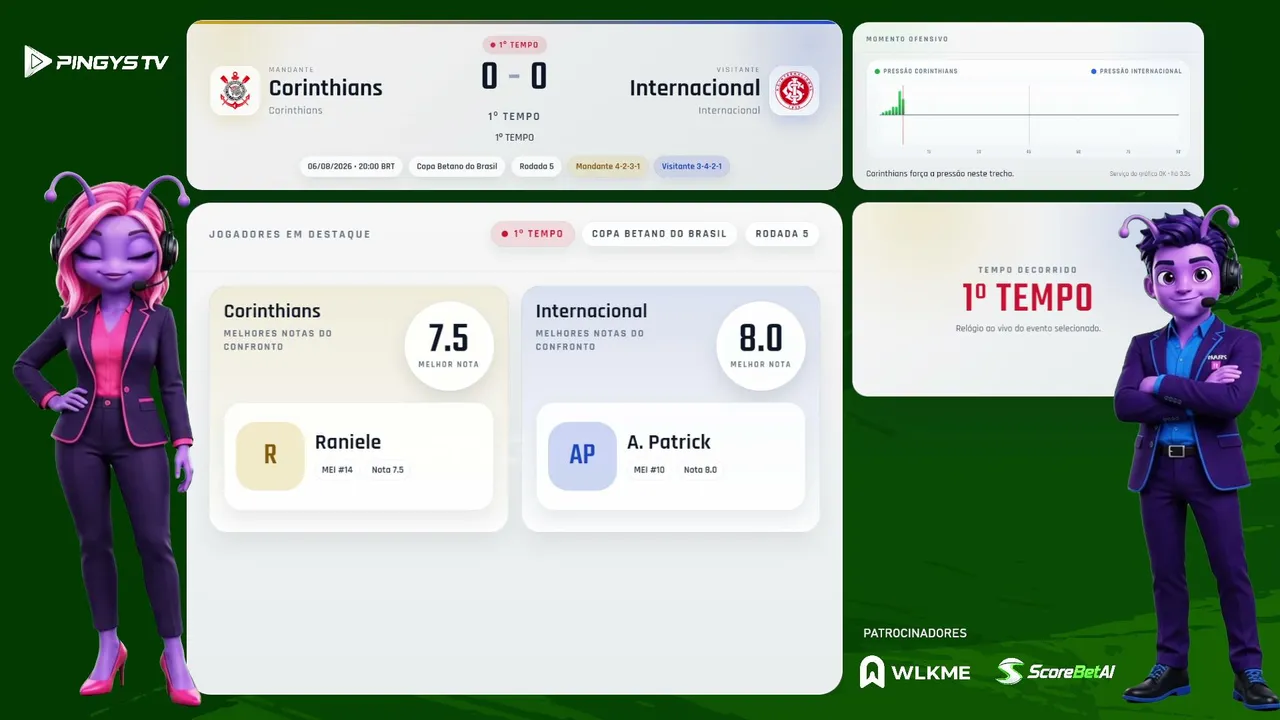Select the Mandante 4-2-3-1 formation chip

(x=608, y=166)
